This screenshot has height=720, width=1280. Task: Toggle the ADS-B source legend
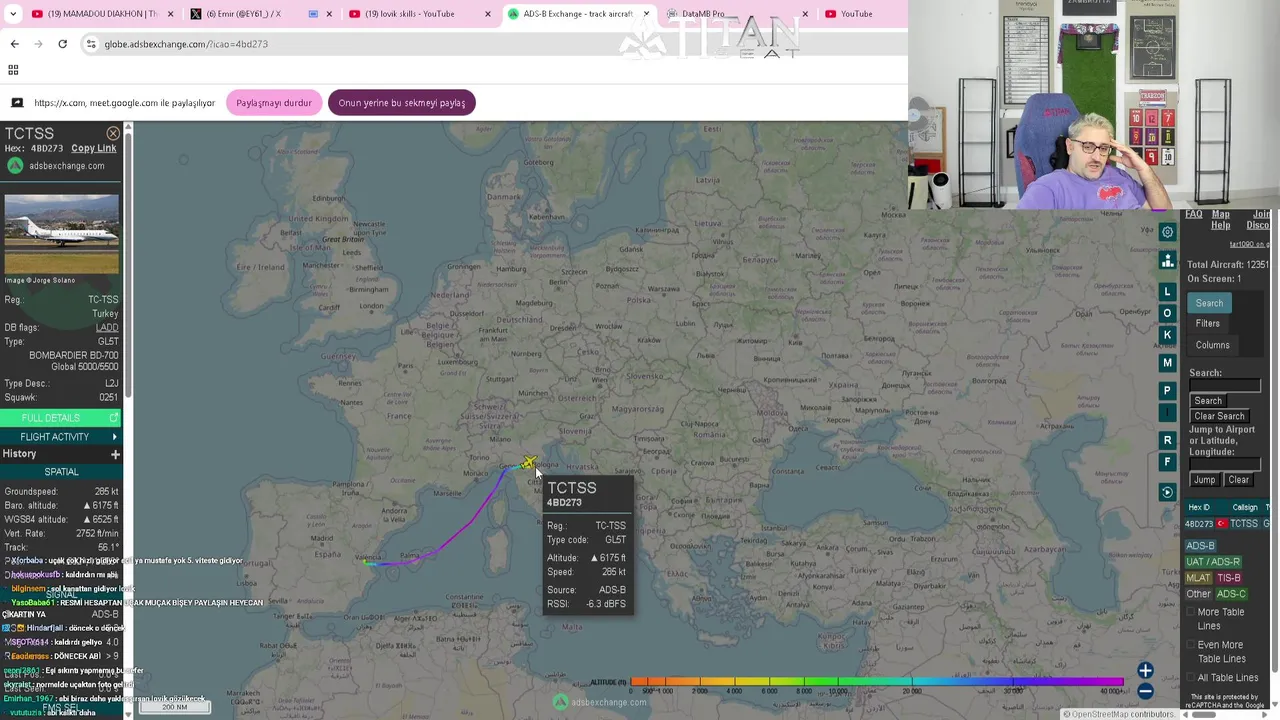pyautogui.click(x=1200, y=546)
